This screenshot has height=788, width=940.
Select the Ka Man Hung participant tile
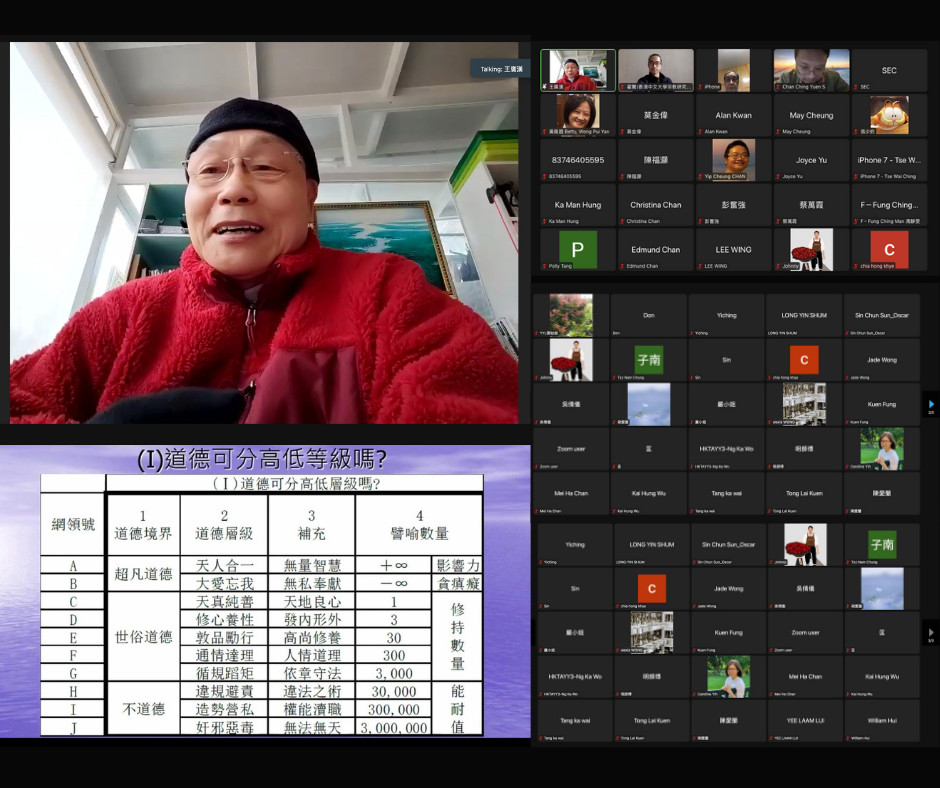coord(577,204)
